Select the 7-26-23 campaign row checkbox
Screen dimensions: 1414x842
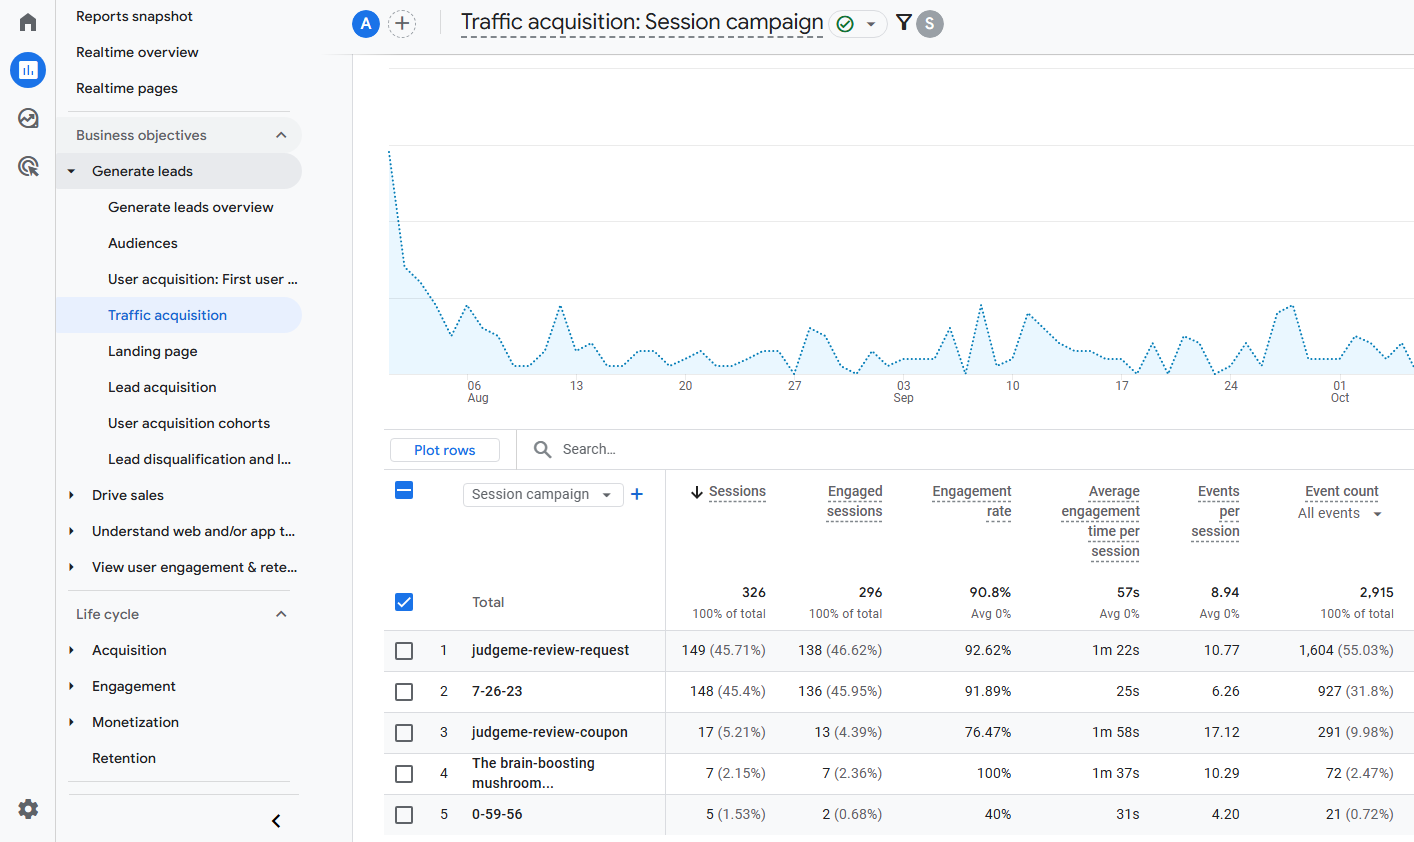point(404,692)
